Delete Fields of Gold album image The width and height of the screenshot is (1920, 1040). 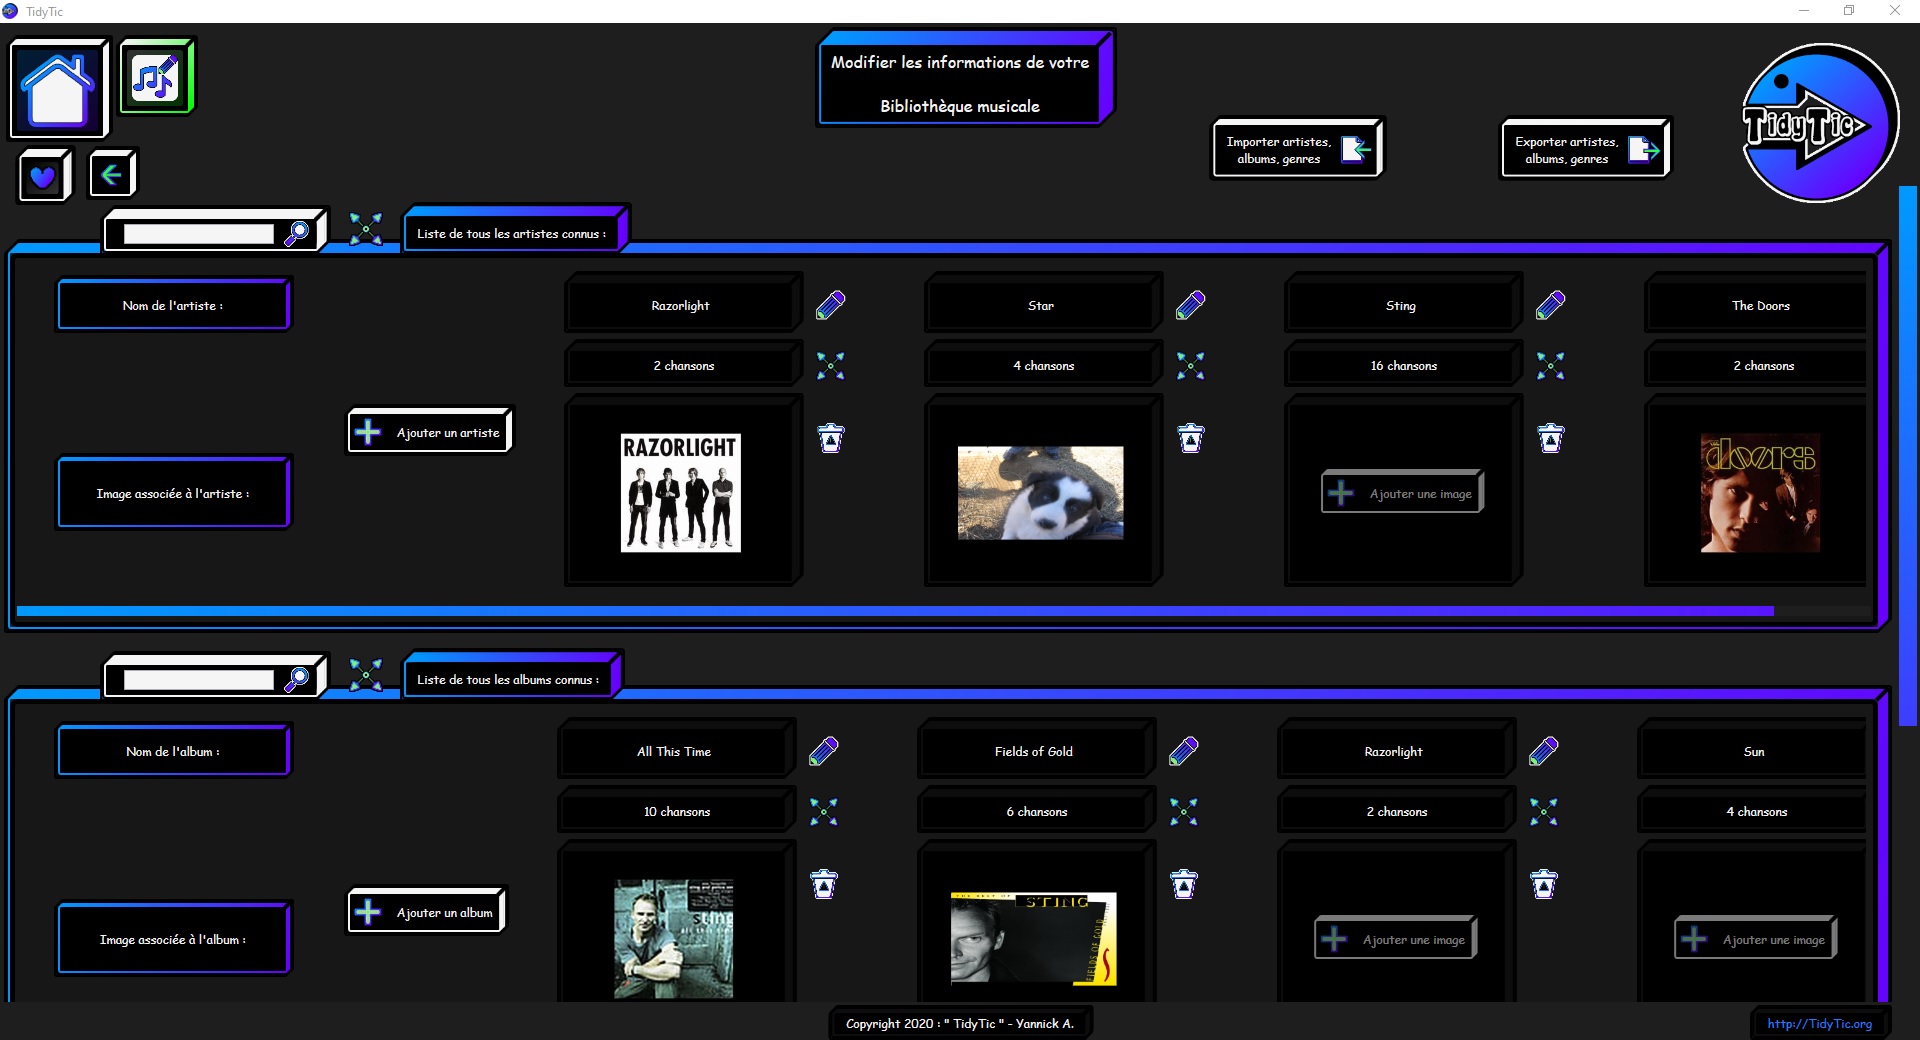pyautogui.click(x=1184, y=884)
